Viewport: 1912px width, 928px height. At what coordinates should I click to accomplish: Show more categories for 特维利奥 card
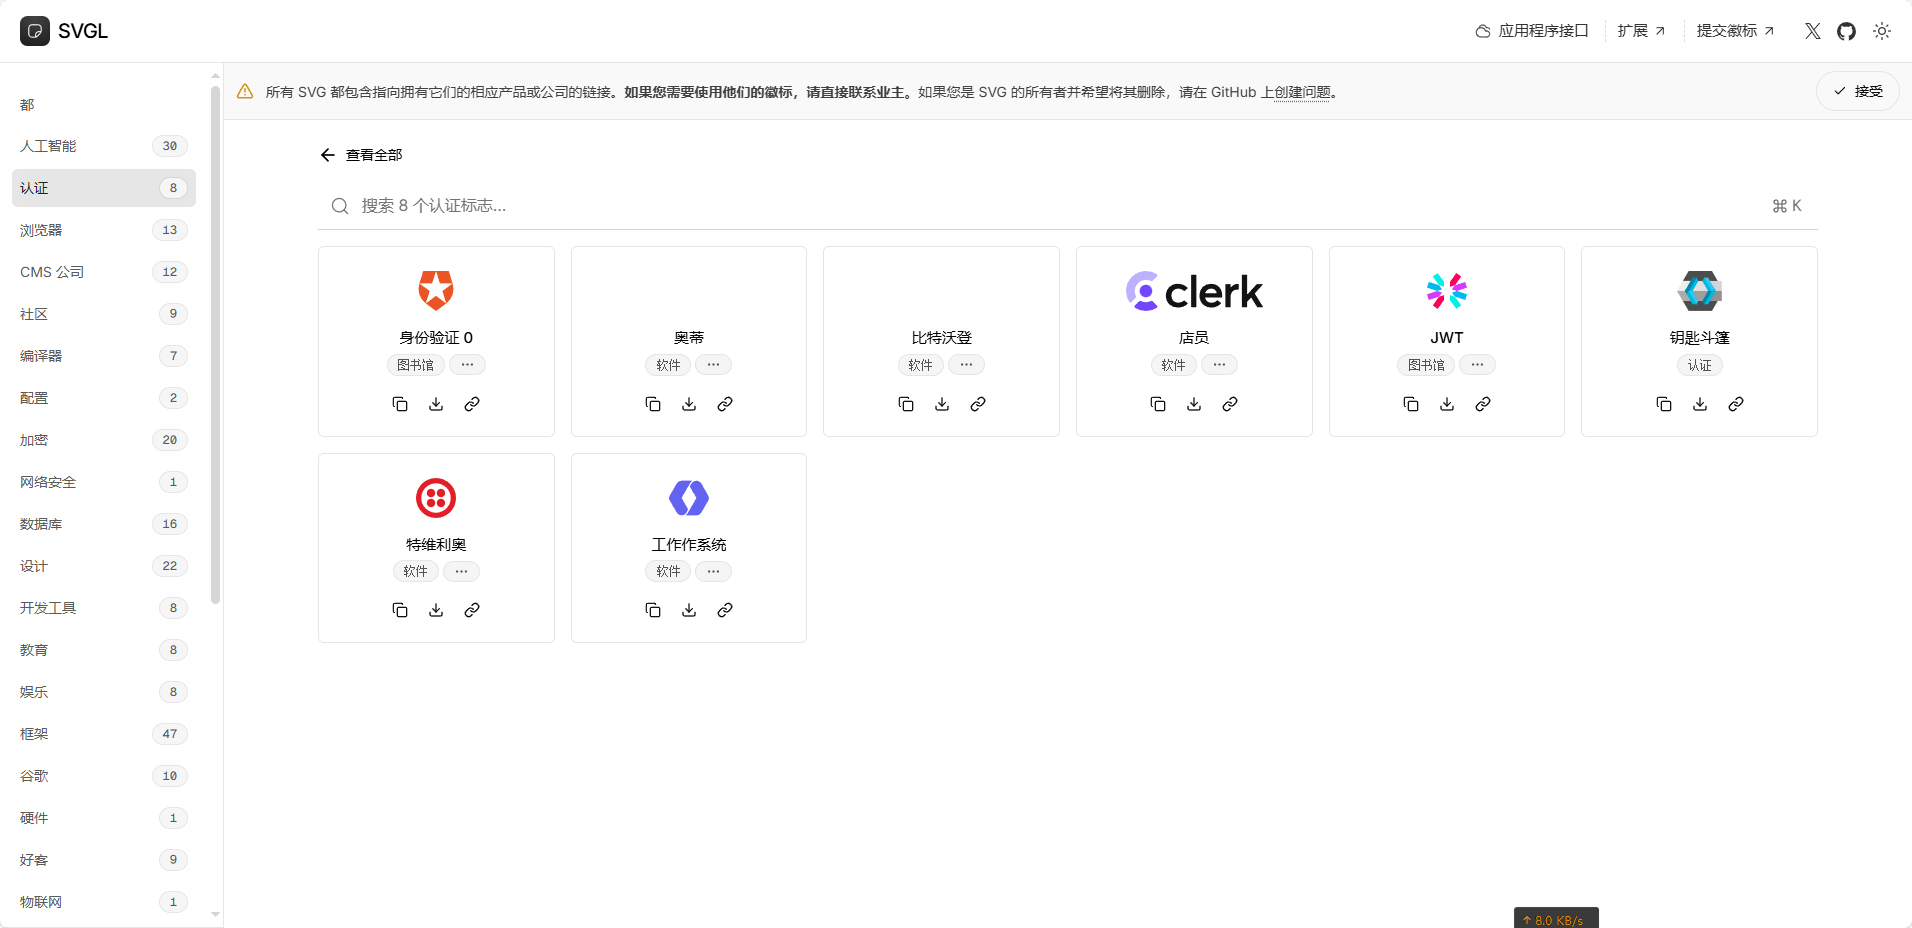461,571
